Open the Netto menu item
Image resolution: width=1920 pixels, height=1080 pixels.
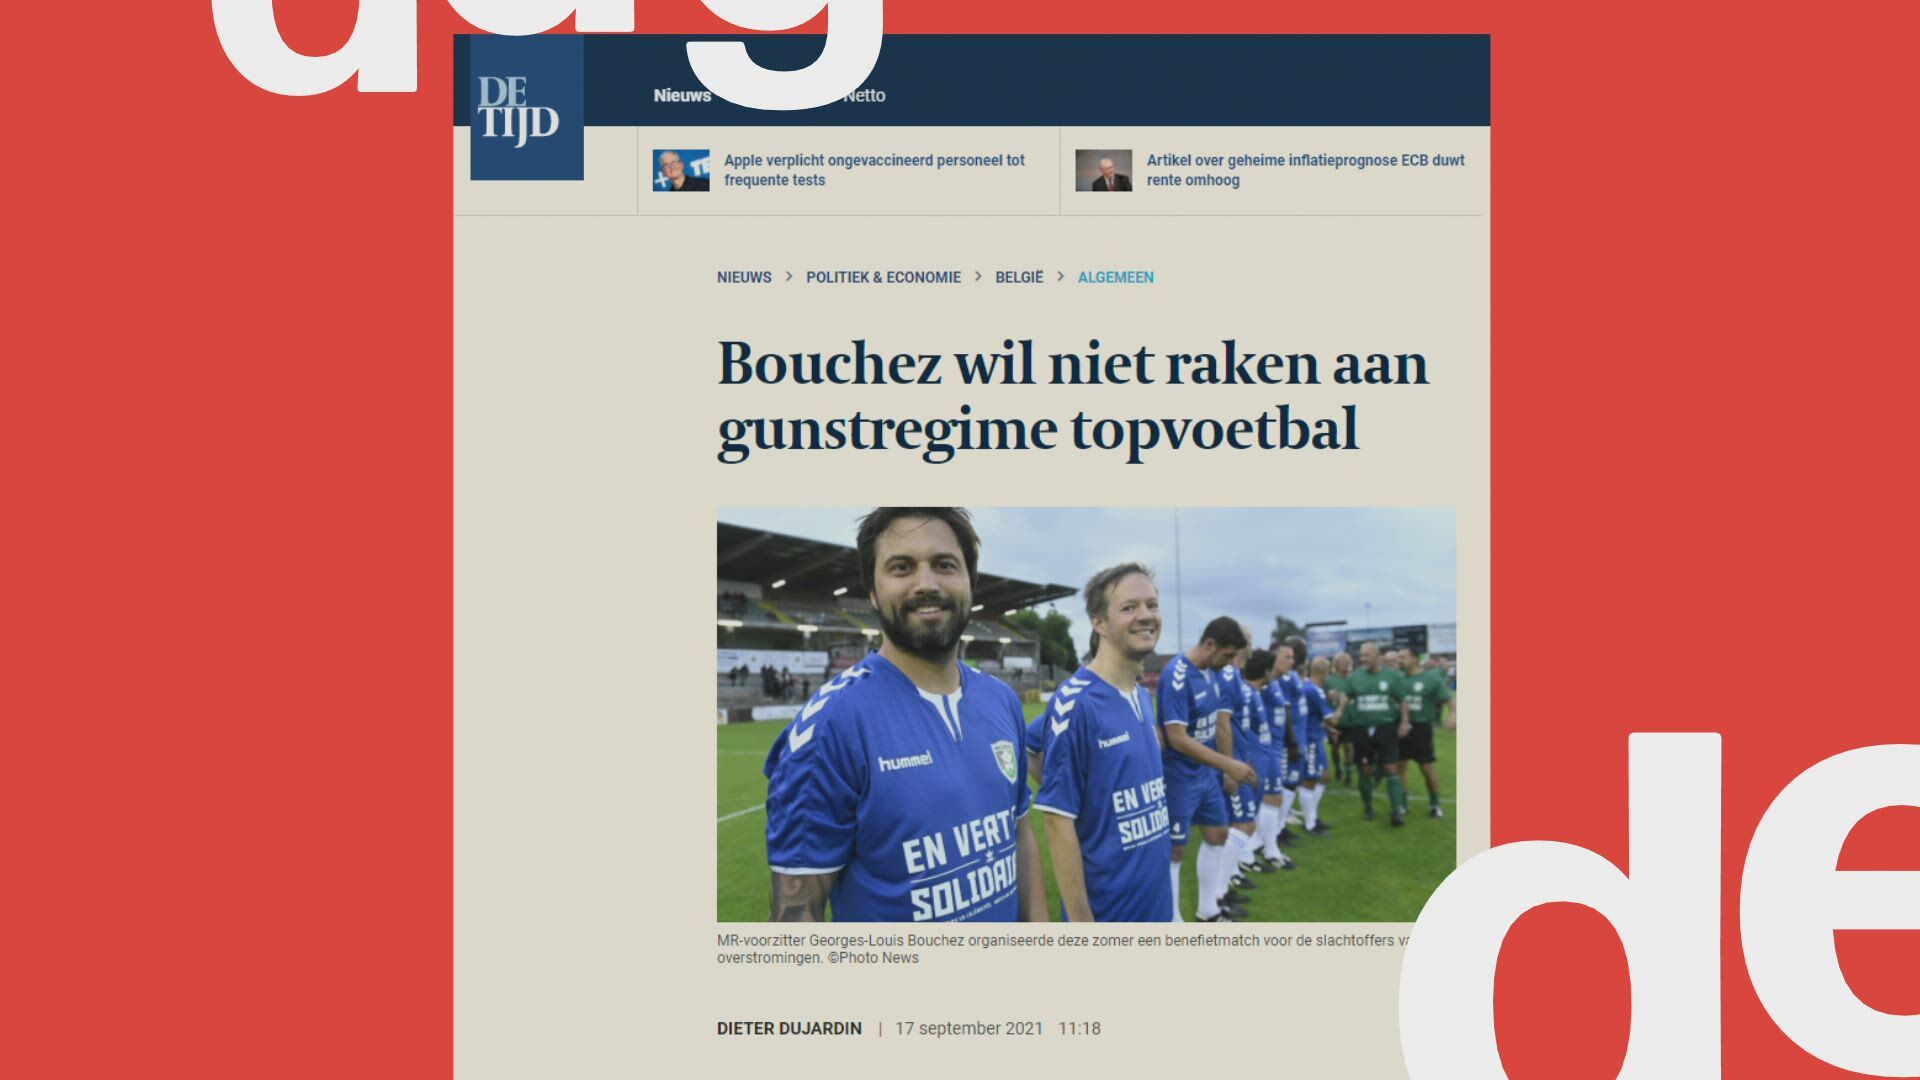tap(864, 96)
